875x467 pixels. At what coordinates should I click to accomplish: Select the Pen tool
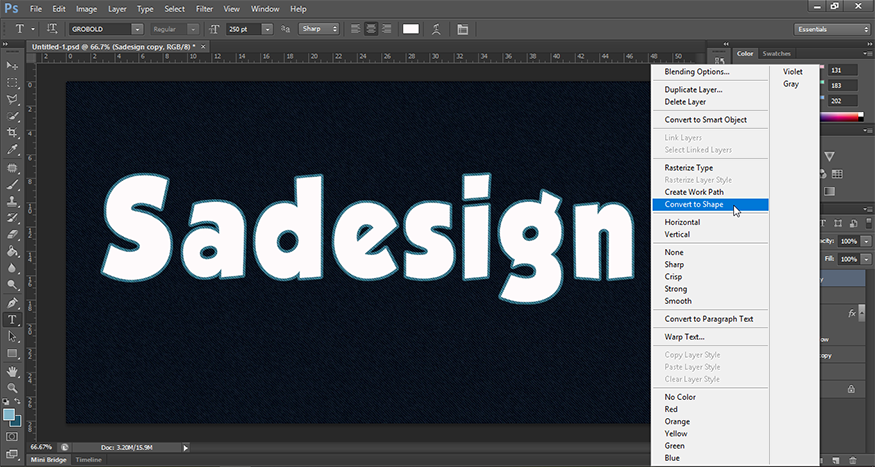tap(12, 303)
